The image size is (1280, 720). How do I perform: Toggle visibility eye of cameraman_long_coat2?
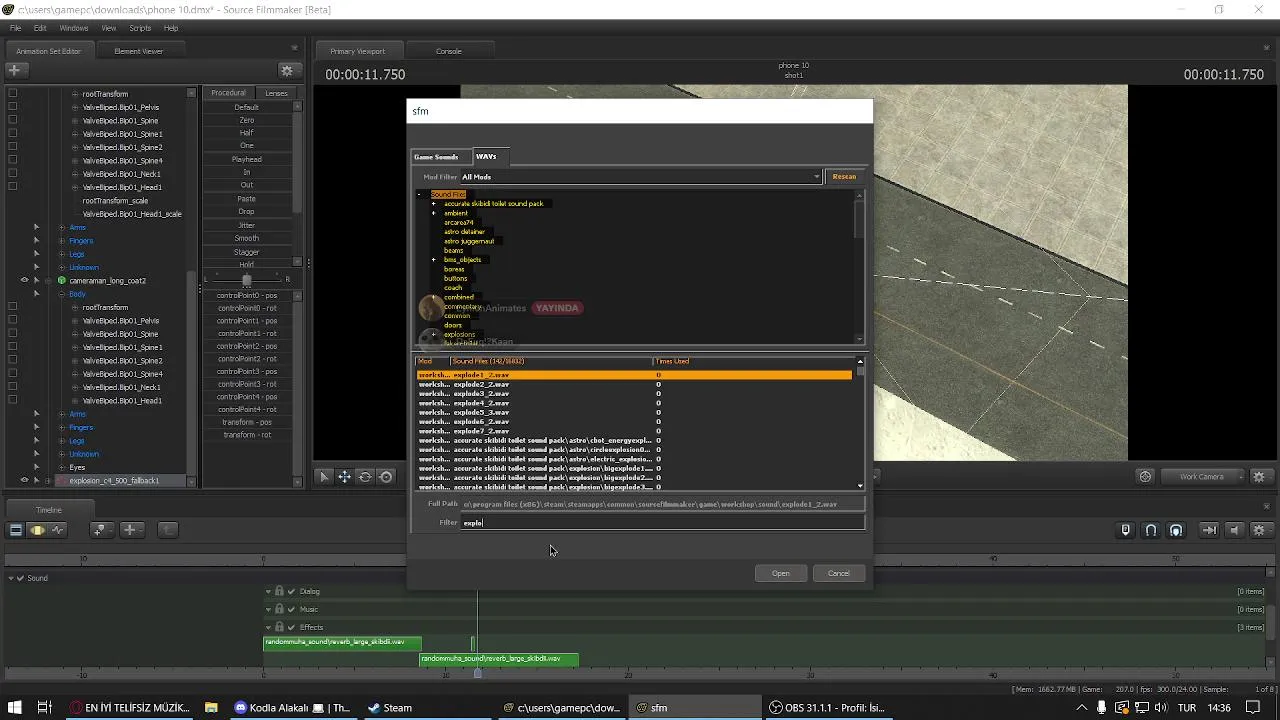tap(25, 281)
